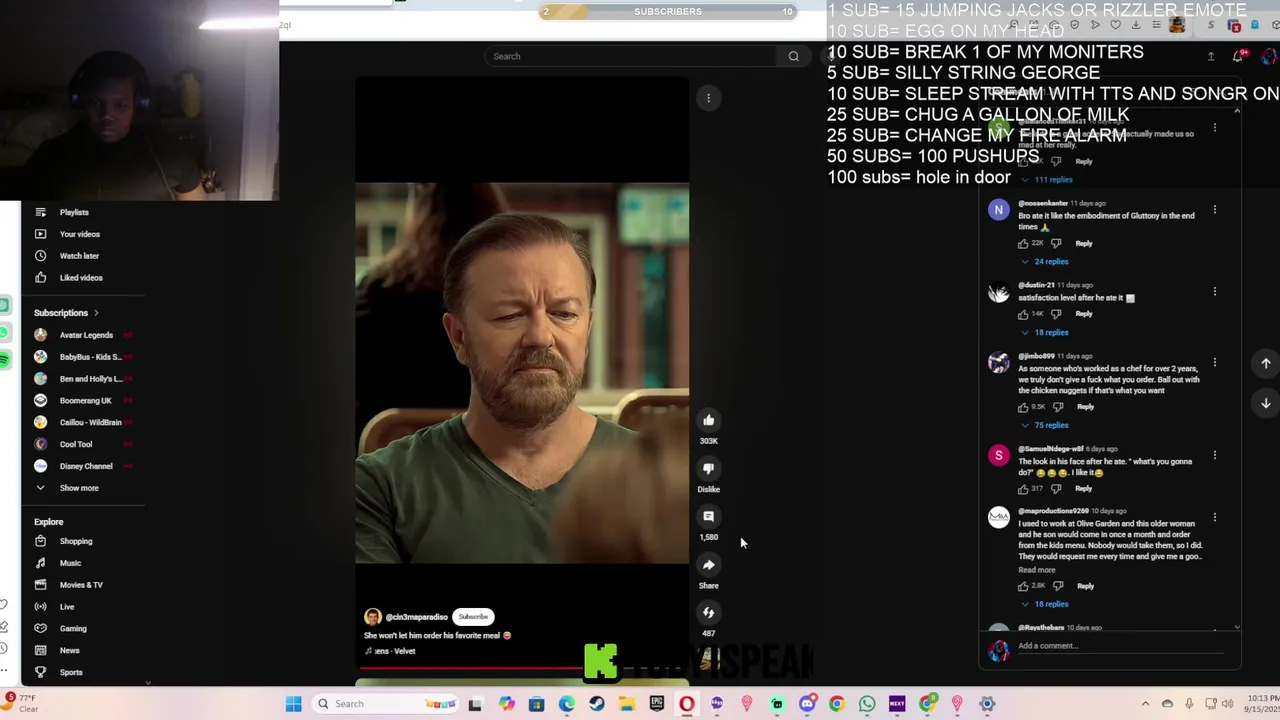Screen dimensions: 1280x720
Task: Click the Short video to pause
Action: (x=522, y=372)
